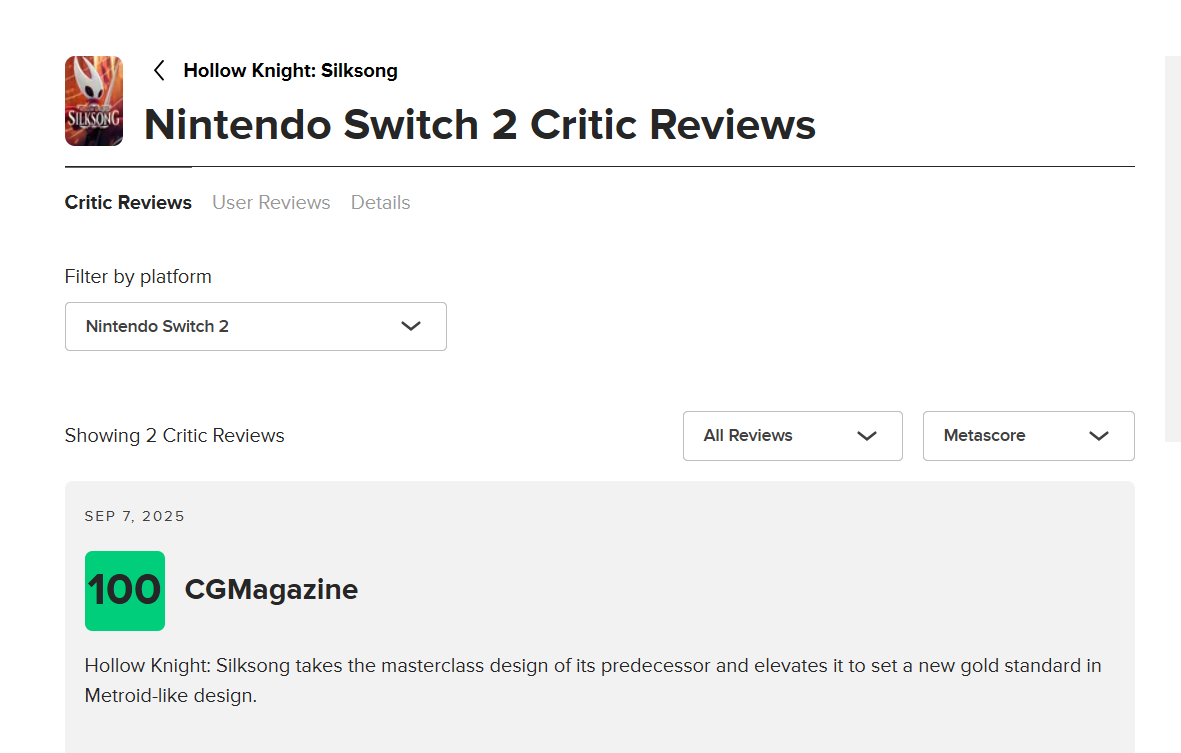Click the vertical scrollbar on the right
This screenshot has height=753, width=1181.
pos(1172,250)
